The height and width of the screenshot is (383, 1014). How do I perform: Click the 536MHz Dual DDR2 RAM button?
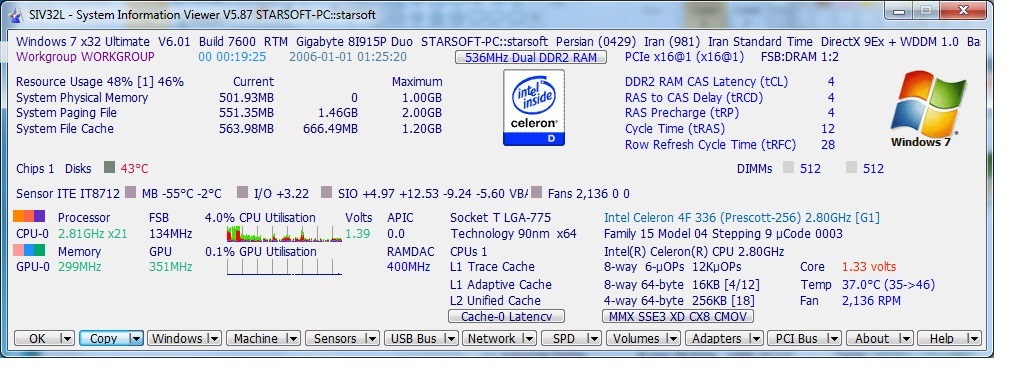531,57
